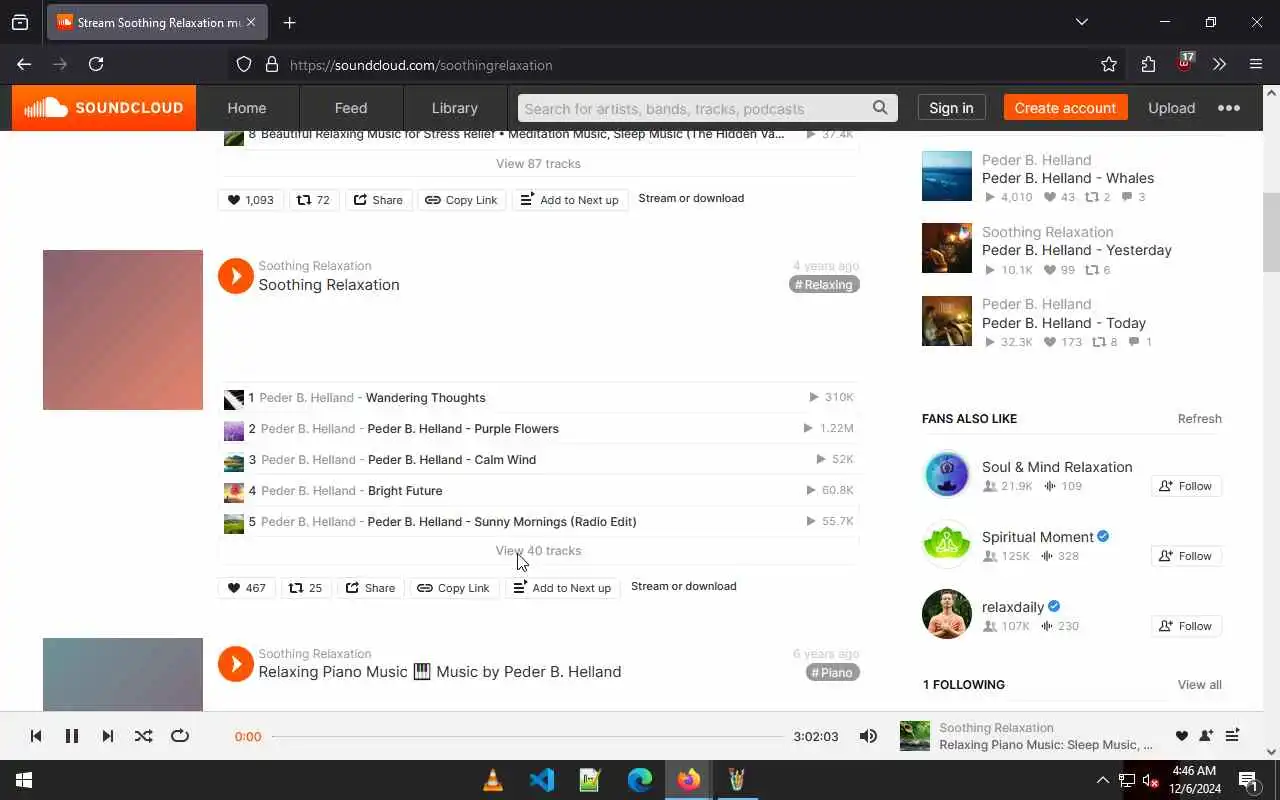Copy Link of playlist with 467 likes
The height and width of the screenshot is (800, 1280).
[454, 588]
